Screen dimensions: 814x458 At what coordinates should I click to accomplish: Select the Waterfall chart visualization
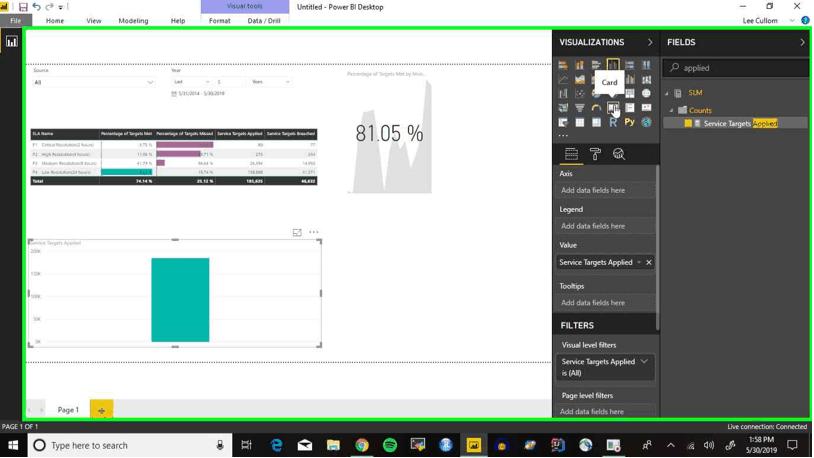pos(563,93)
